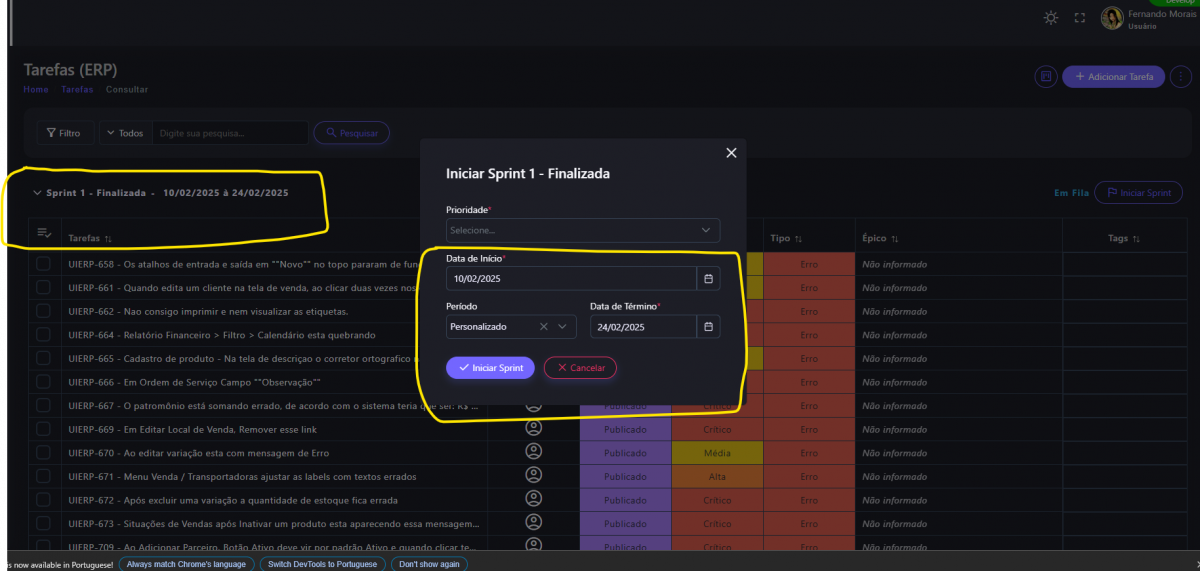Image resolution: width=1200 pixels, height=571 pixels.
Task: Collapse the Sprint 1 - Finalizada section
Action: click(x=37, y=193)
